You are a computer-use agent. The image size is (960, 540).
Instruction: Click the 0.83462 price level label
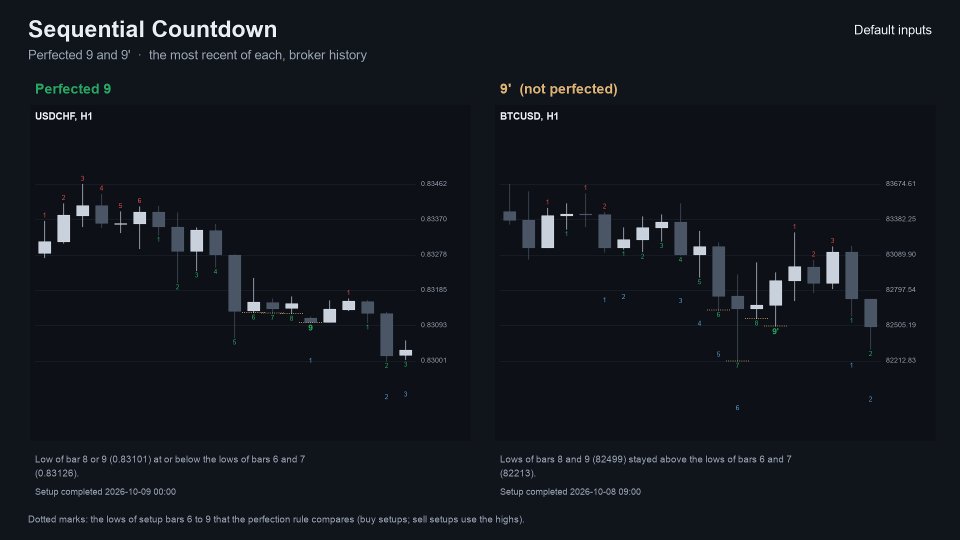point(433,184)
